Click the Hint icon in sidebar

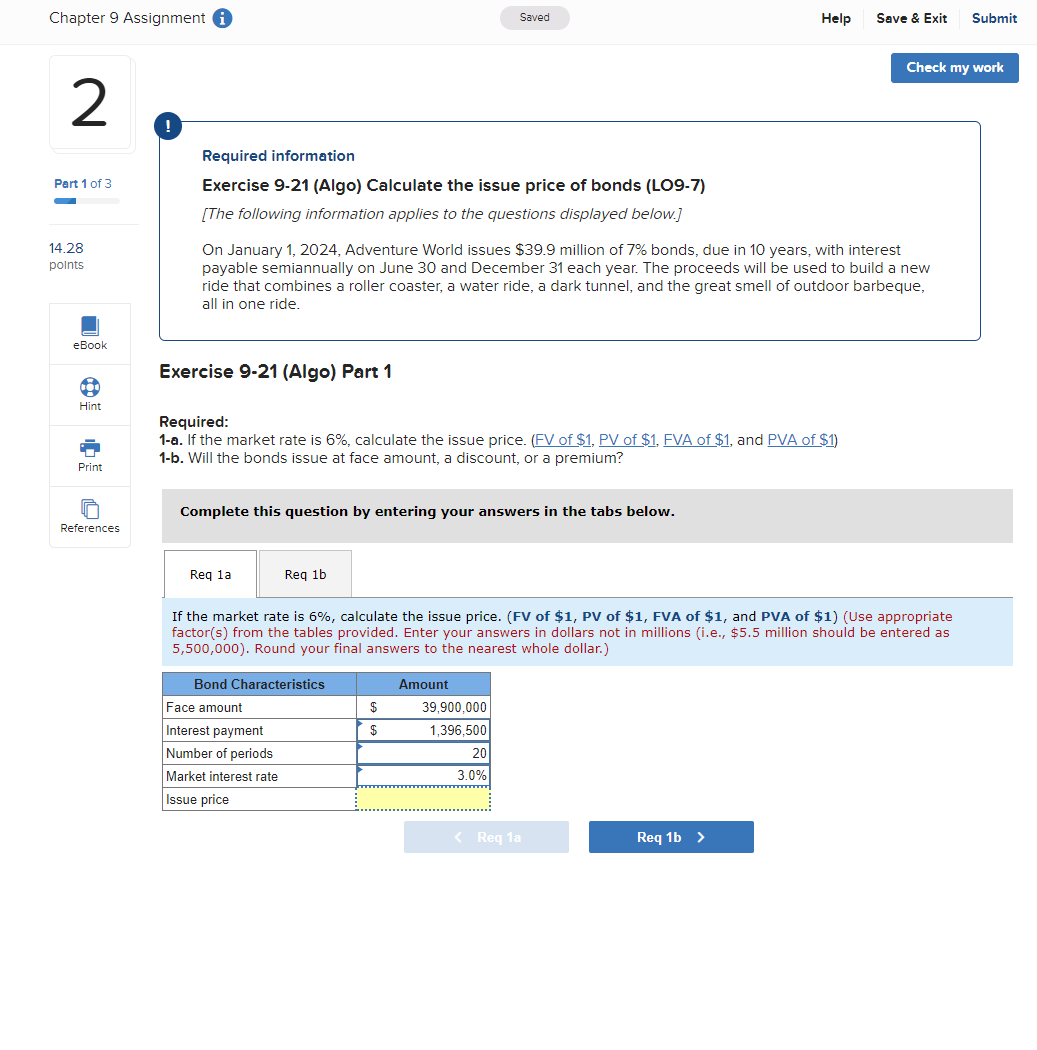point(89,394)
